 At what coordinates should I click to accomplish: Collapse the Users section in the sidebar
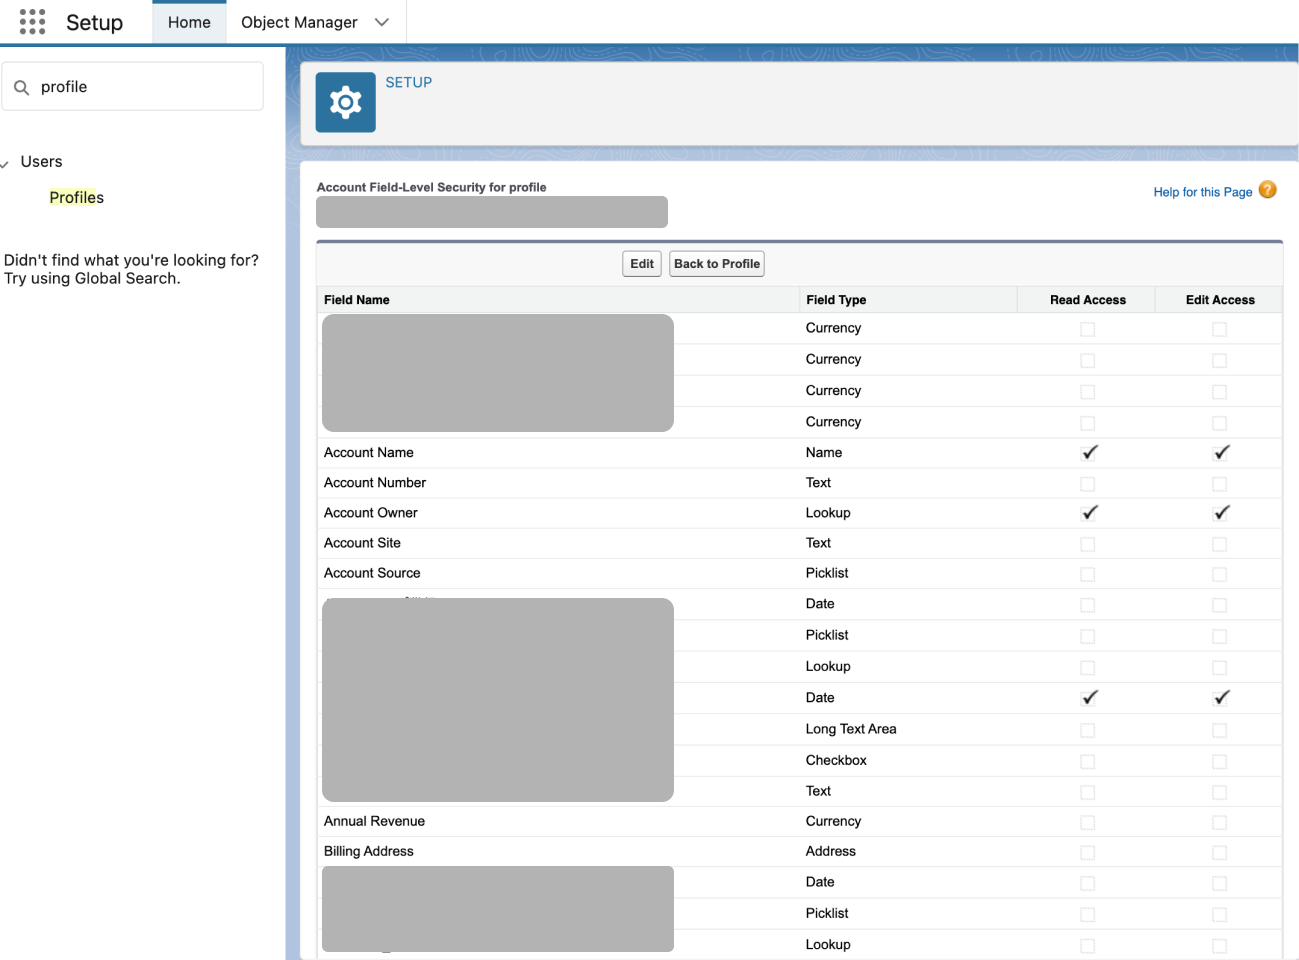pos(8,161)
